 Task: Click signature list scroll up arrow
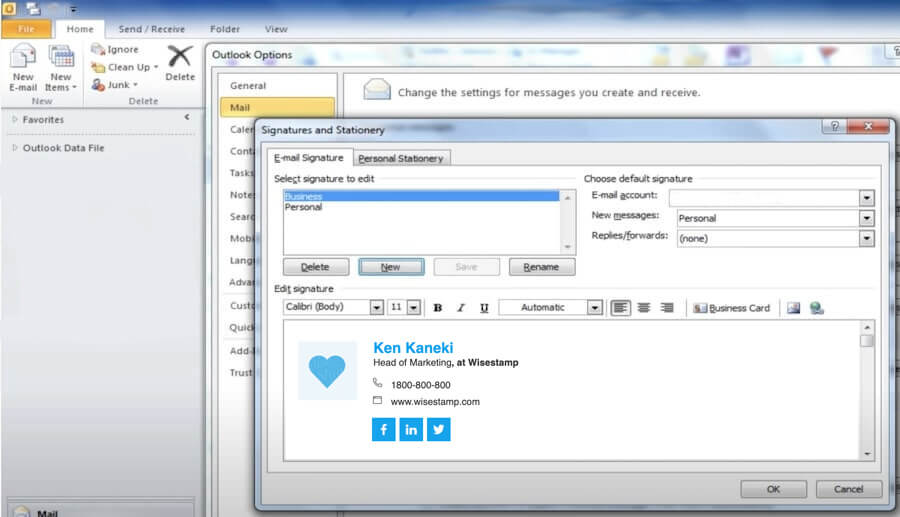click(568, 197)
